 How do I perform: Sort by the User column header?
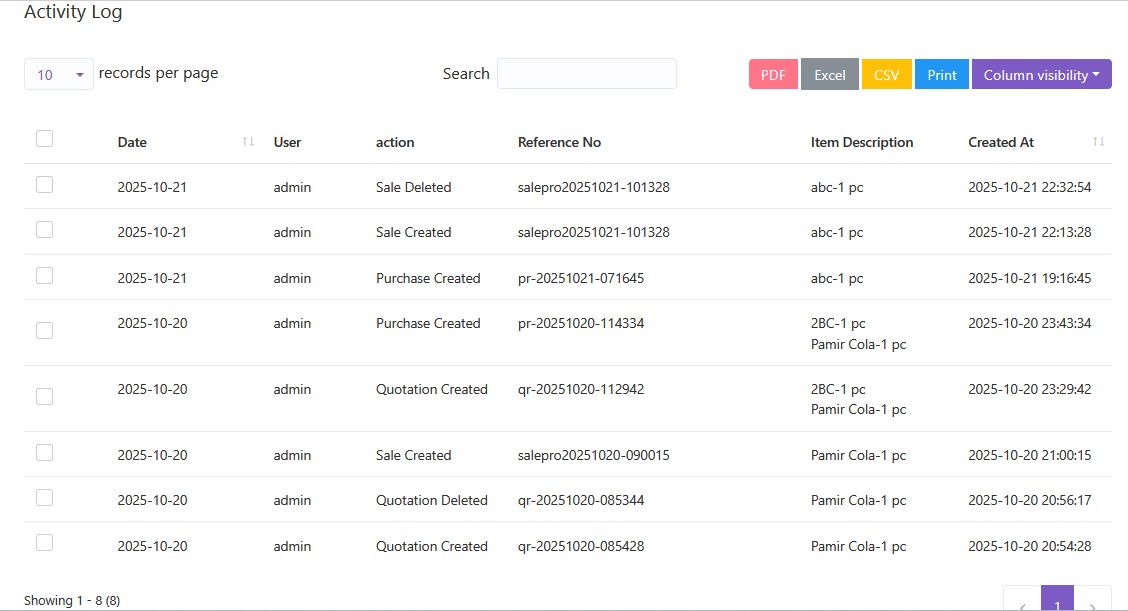(287, 142)
